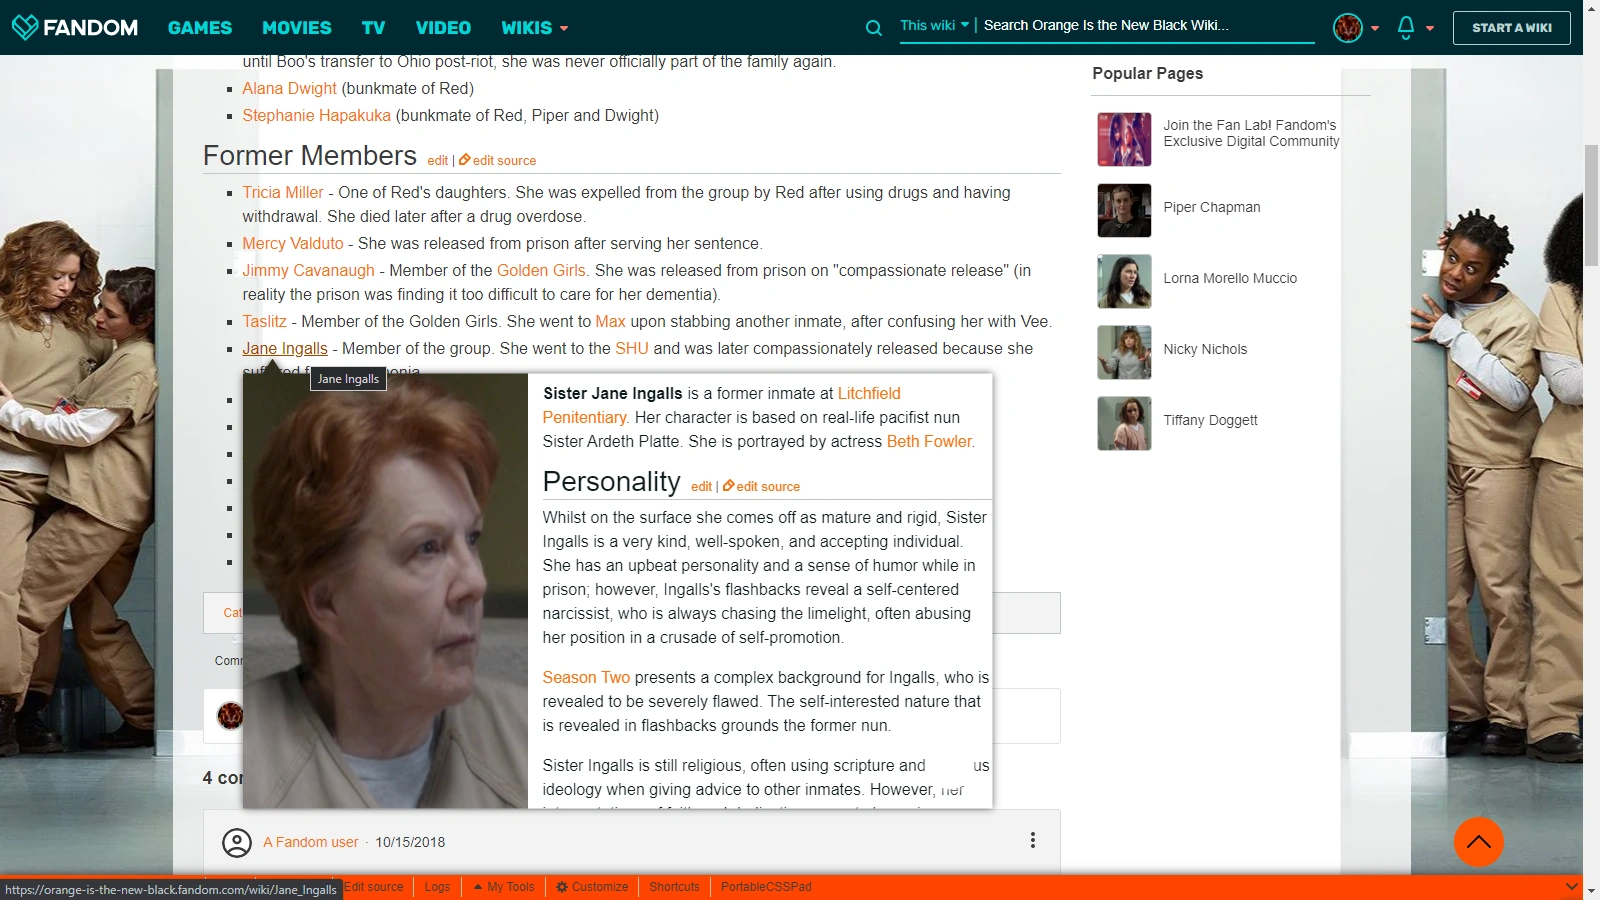Click PortableCSSPad in bottom toolbar
This screenshot has height=900, width=1600.
click(x=766, y=887)
